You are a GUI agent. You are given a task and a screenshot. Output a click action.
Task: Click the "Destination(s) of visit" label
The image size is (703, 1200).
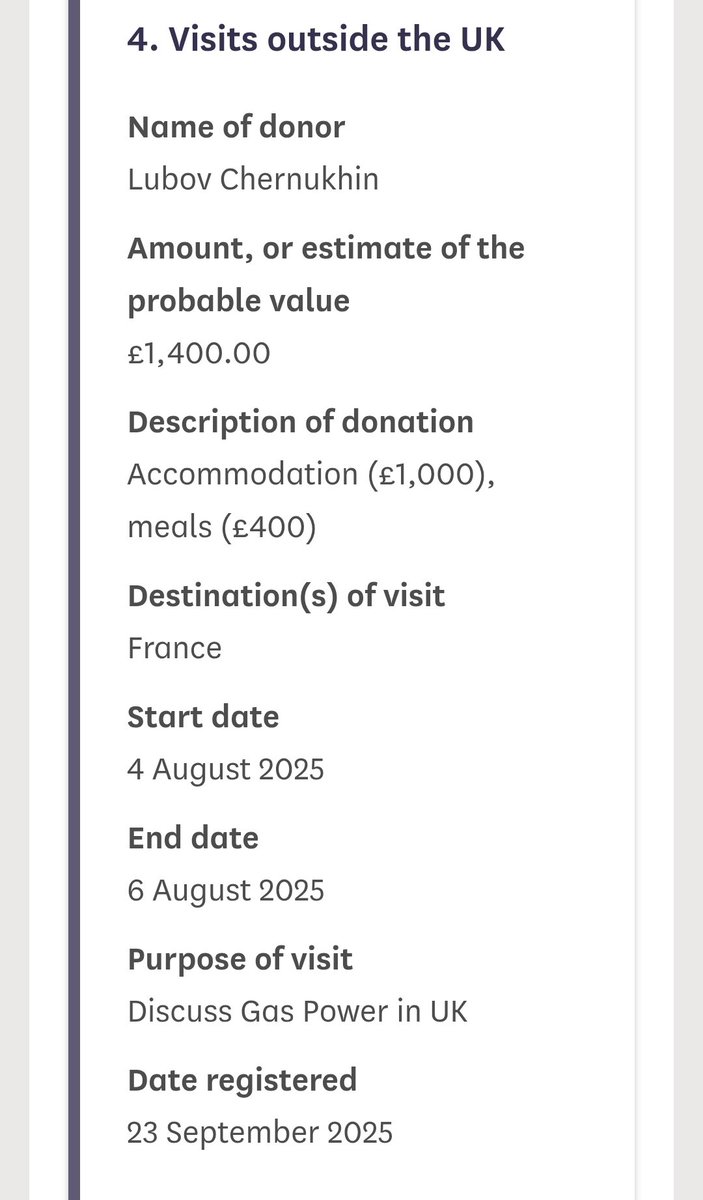tap(286, 596)
